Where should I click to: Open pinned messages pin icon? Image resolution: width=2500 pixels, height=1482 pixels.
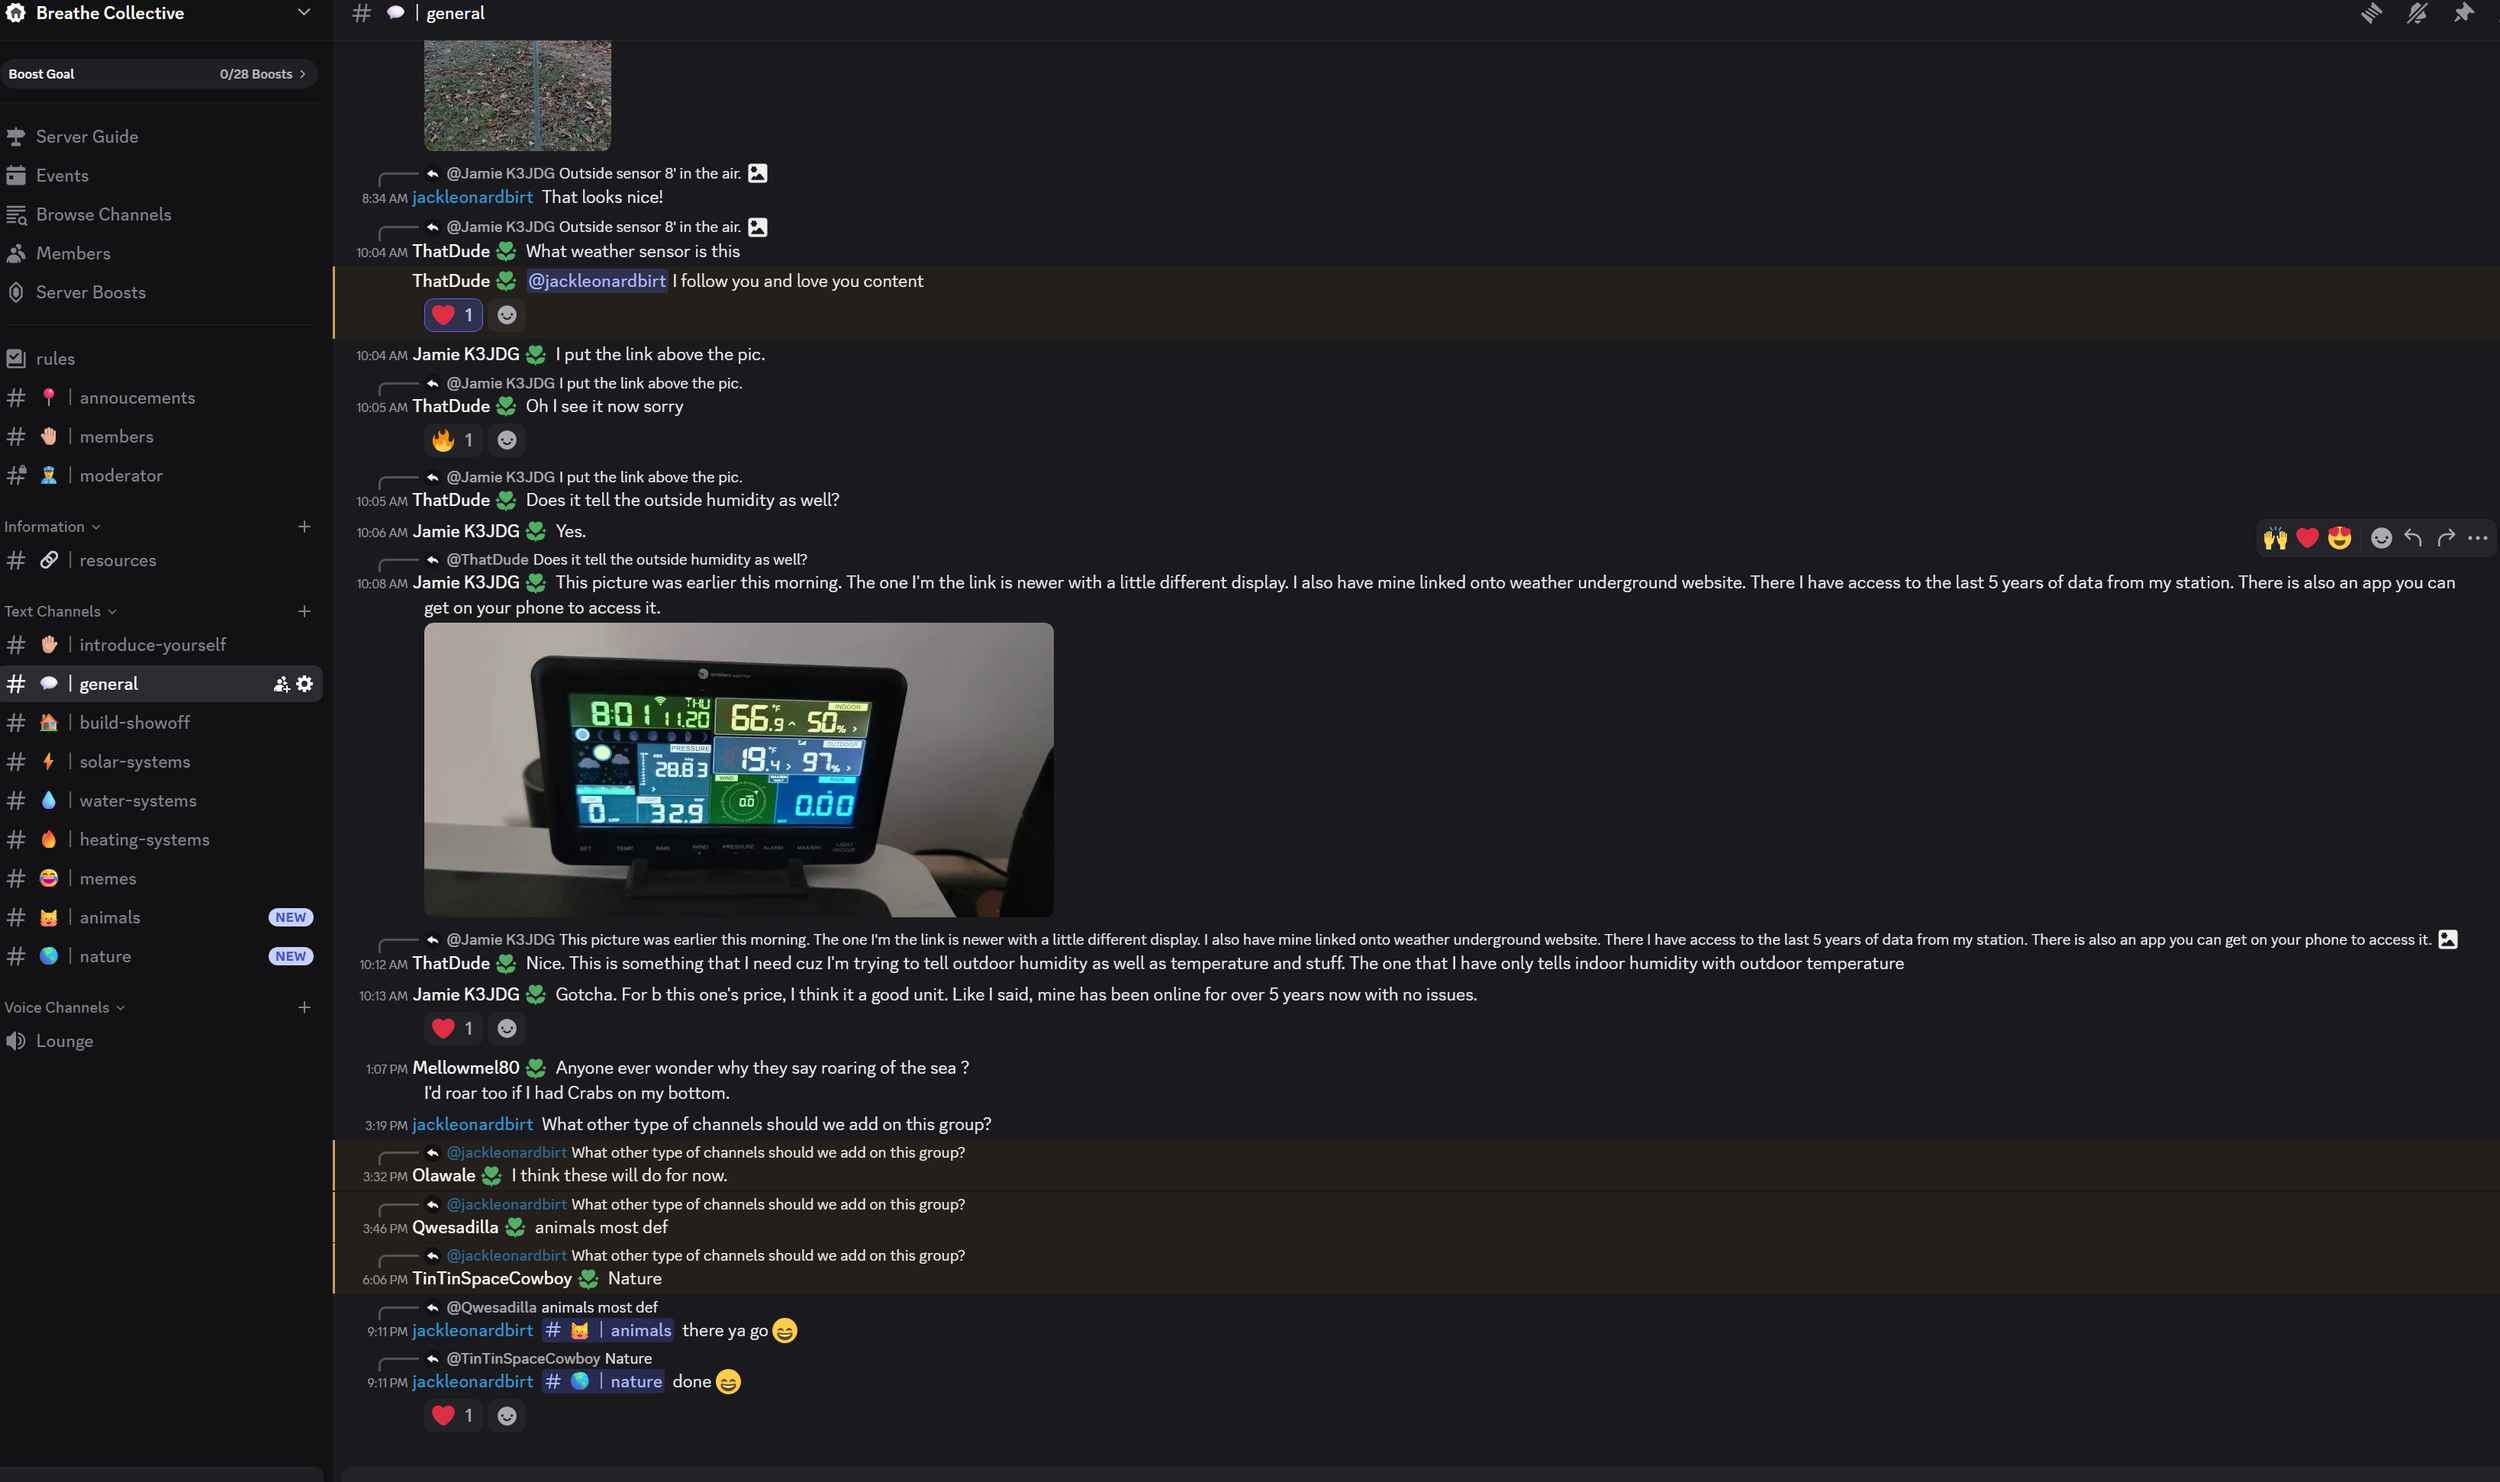tap(2463, 13)
